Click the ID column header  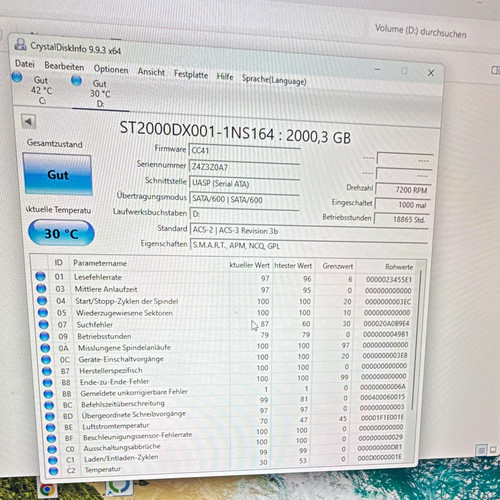click(x=59, y=263)
